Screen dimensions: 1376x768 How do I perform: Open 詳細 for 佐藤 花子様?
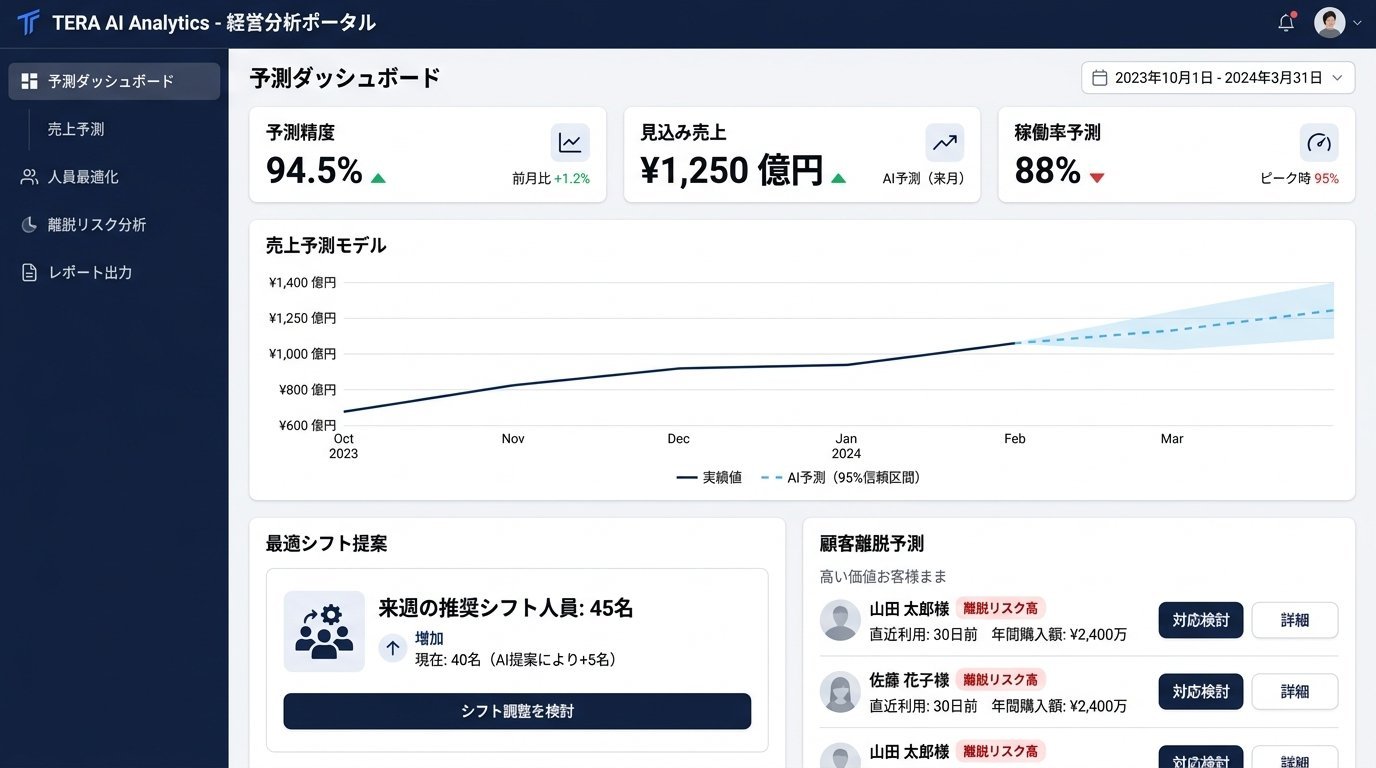click(1295, 691)
